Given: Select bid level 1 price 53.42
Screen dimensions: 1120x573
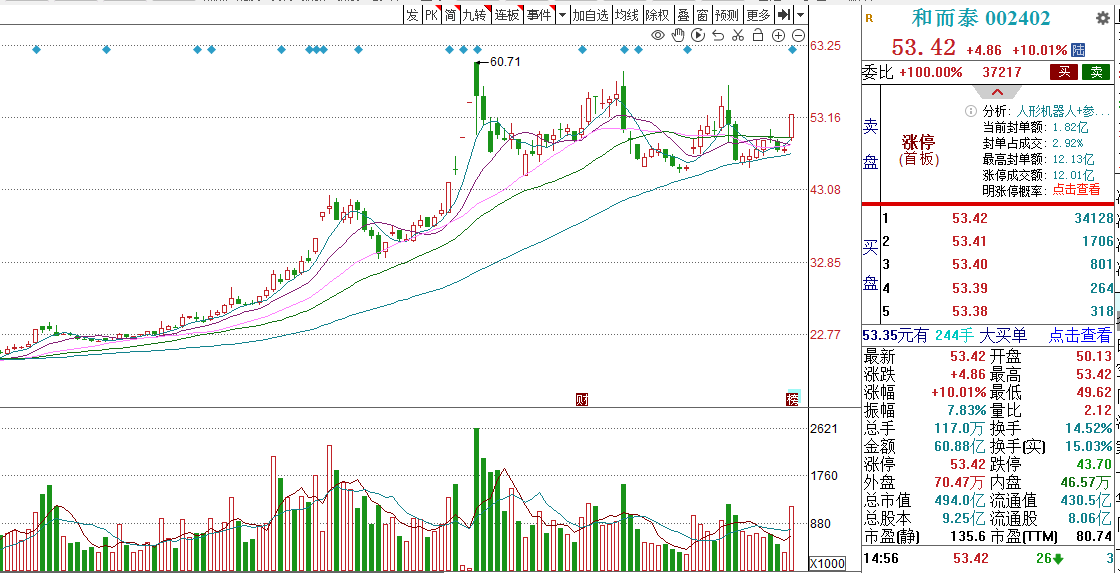Looking at the screenshot, I should 969,219.
